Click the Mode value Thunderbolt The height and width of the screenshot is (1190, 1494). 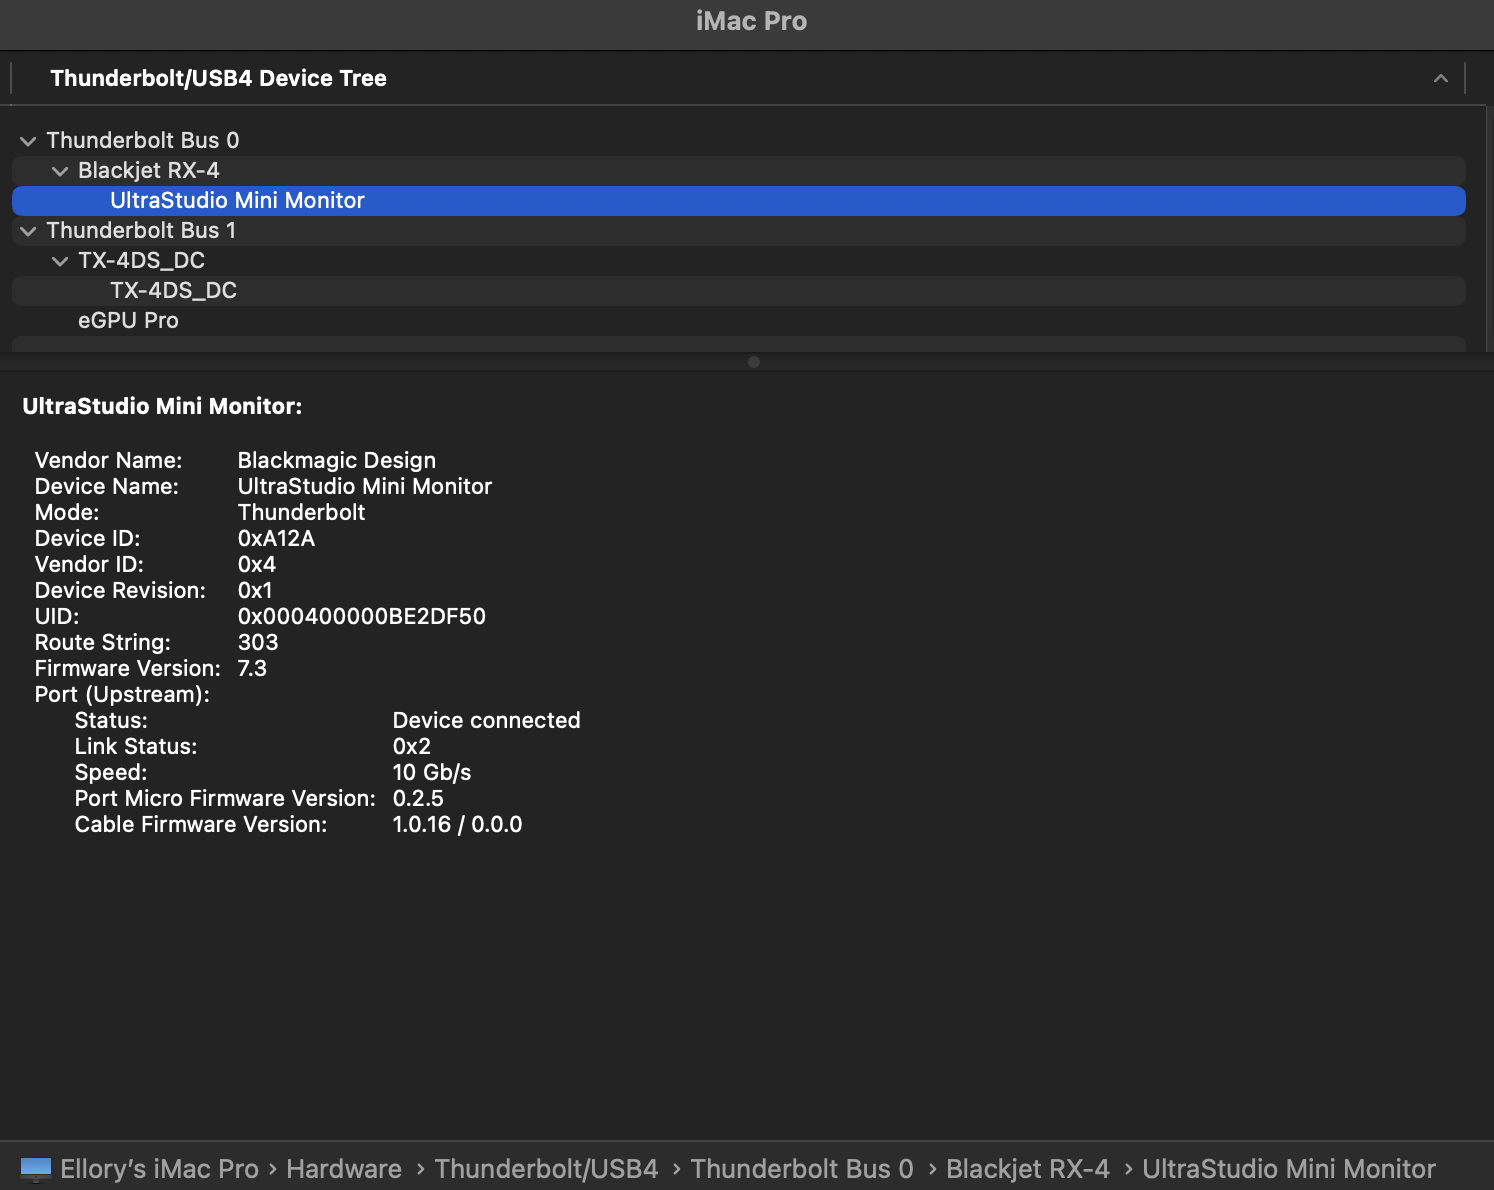point(301,512)
